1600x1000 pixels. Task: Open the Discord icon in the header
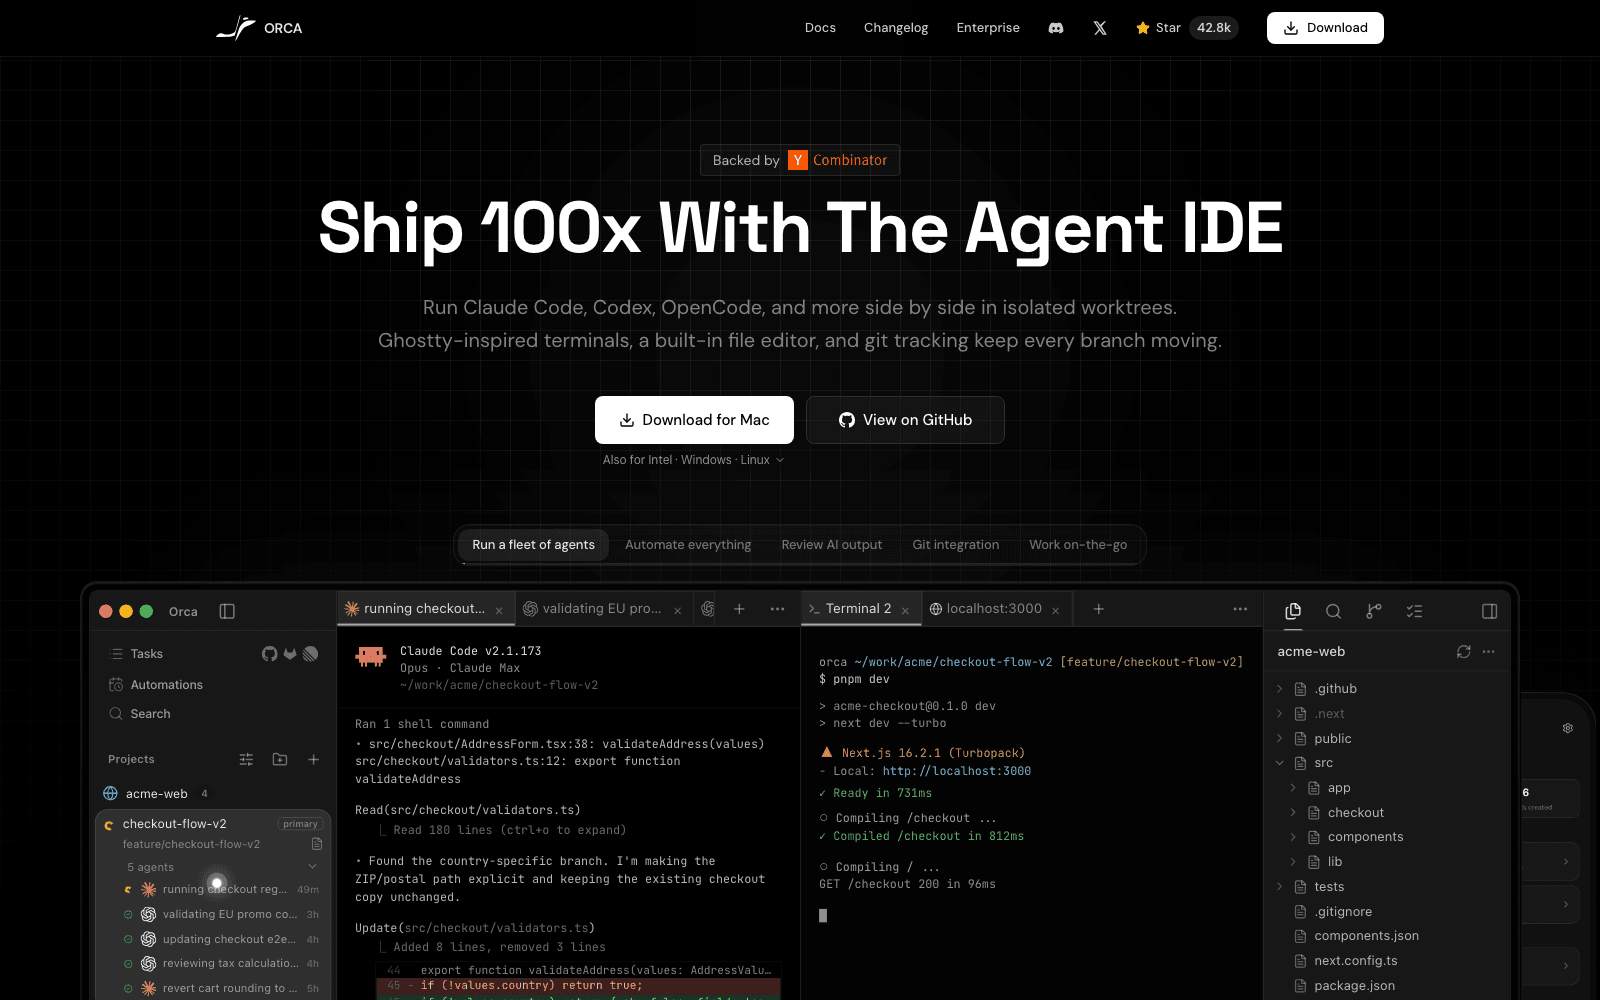pos(1055,28)
